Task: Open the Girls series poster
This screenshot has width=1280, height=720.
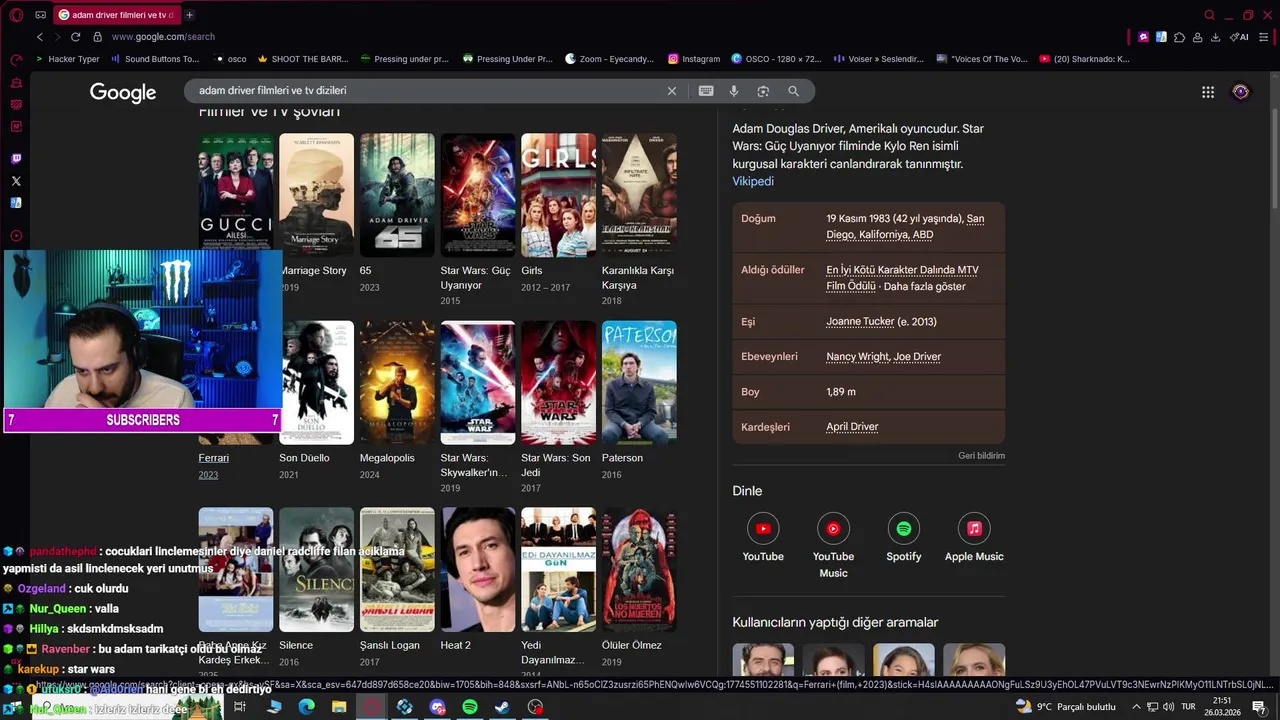Action: point(558,195)
